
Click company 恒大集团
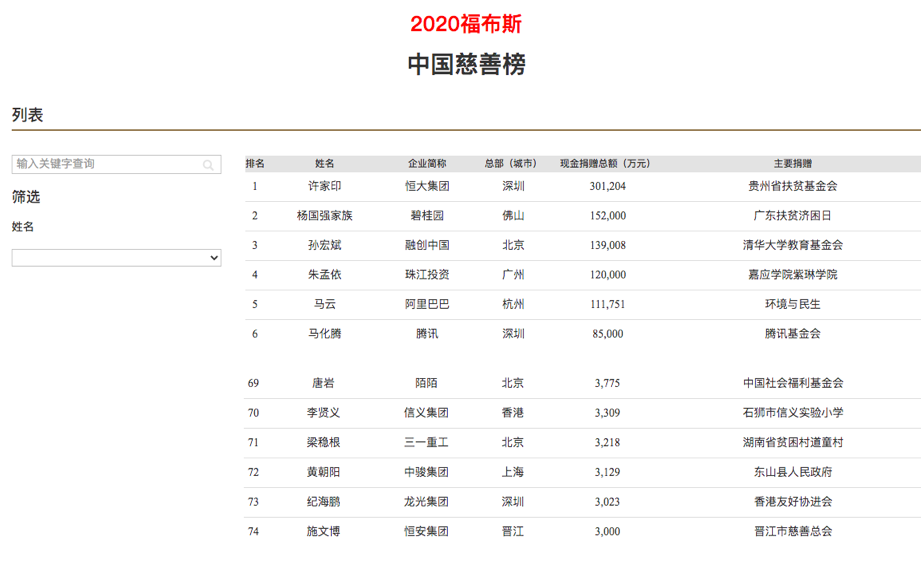tap(427, 186)
